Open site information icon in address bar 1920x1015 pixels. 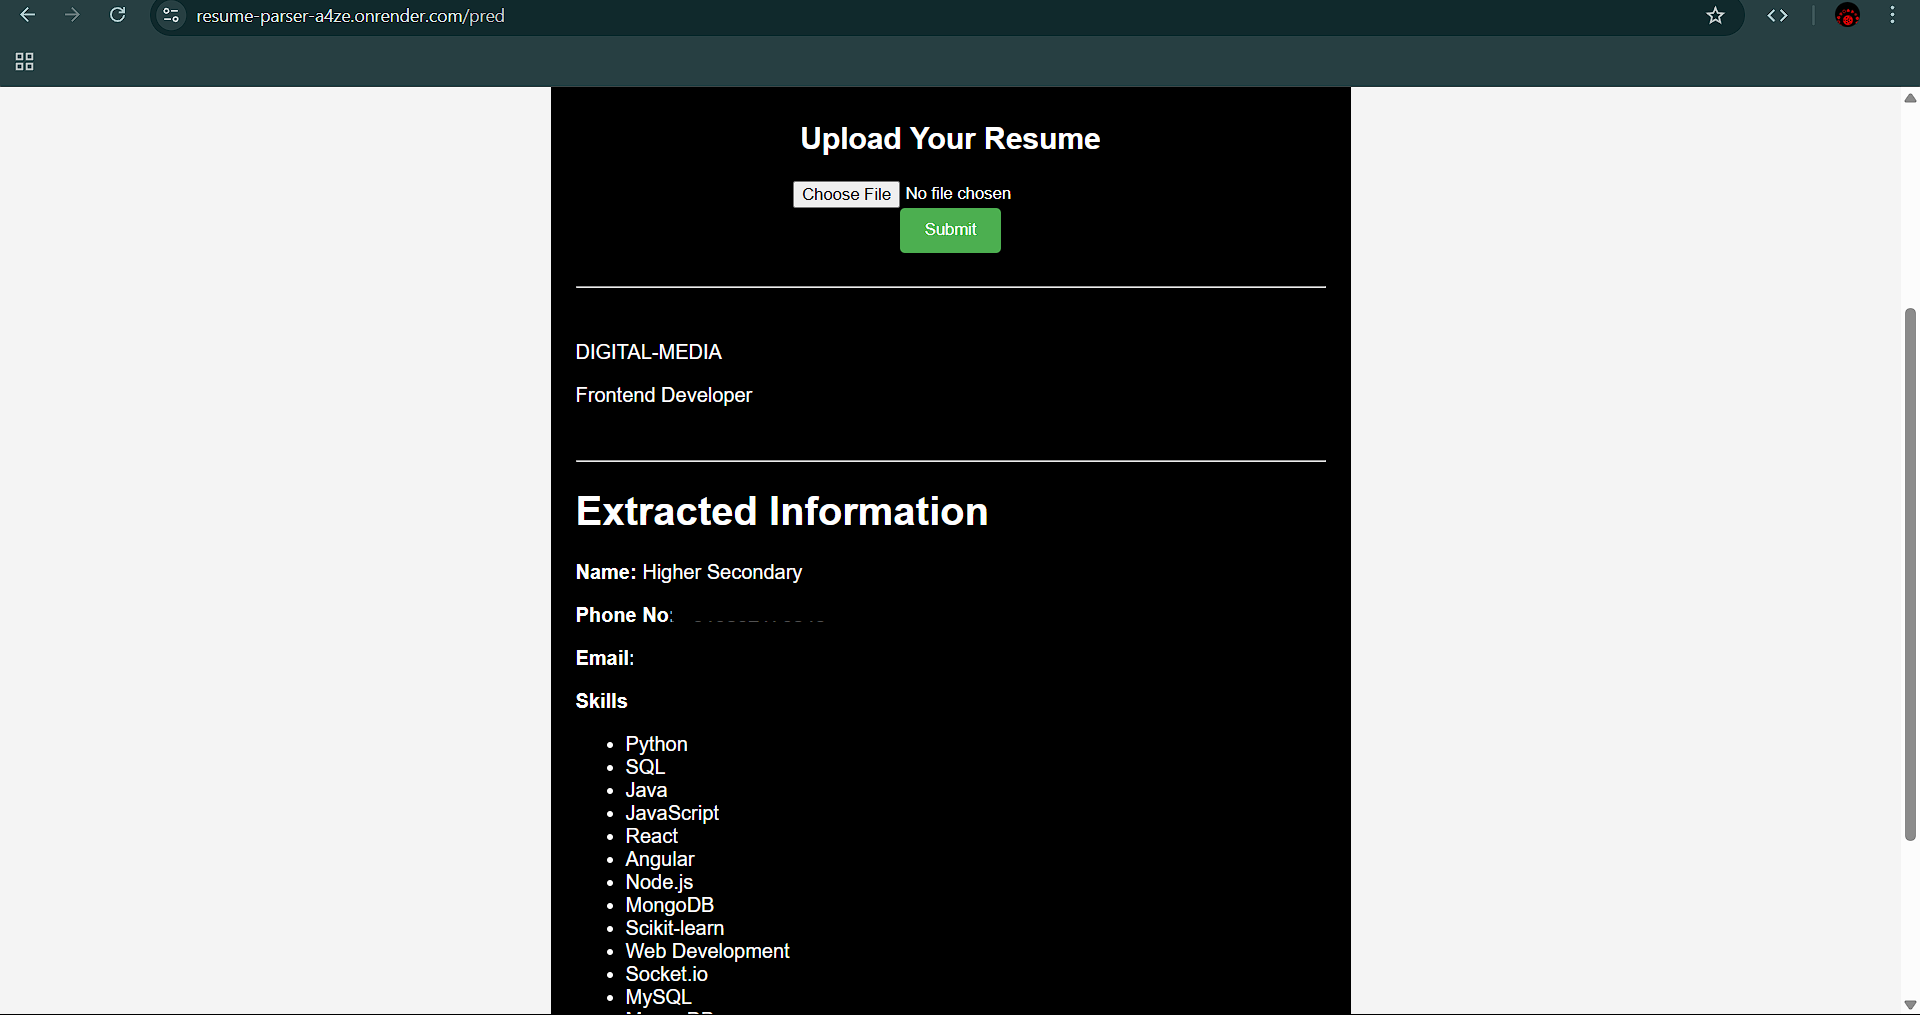(x=171, y=16)
